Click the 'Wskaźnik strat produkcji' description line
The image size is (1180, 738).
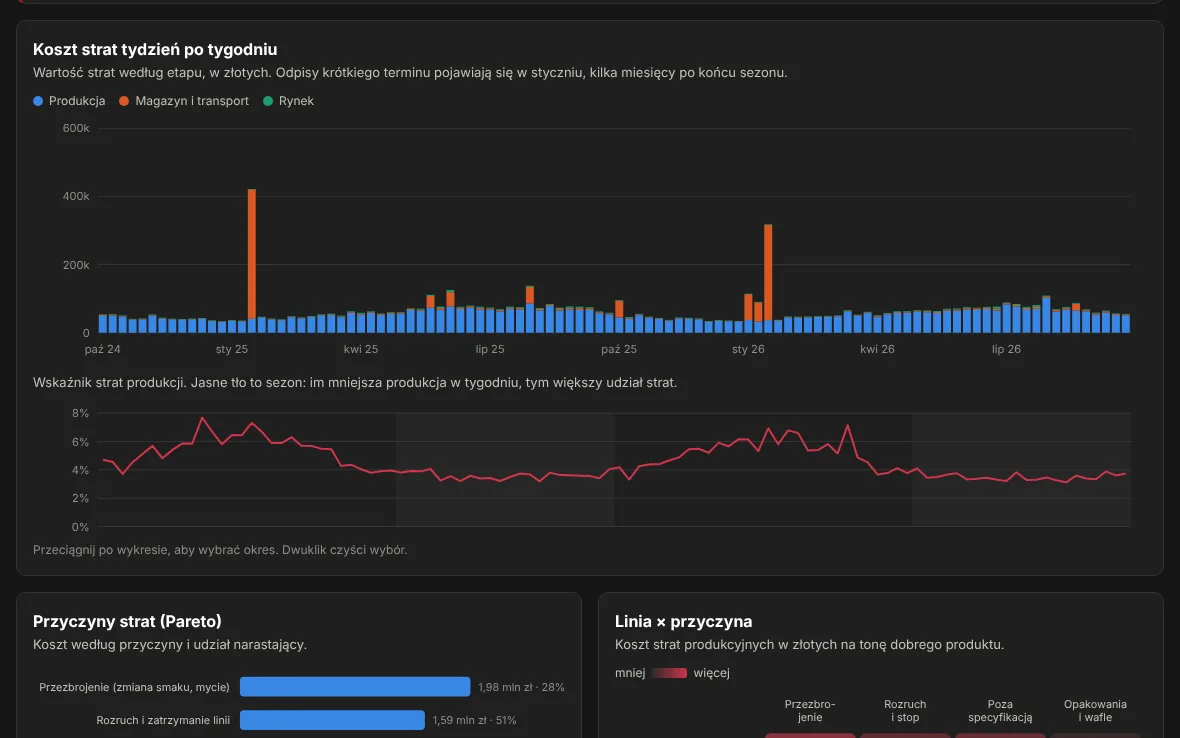click(354, 383)
